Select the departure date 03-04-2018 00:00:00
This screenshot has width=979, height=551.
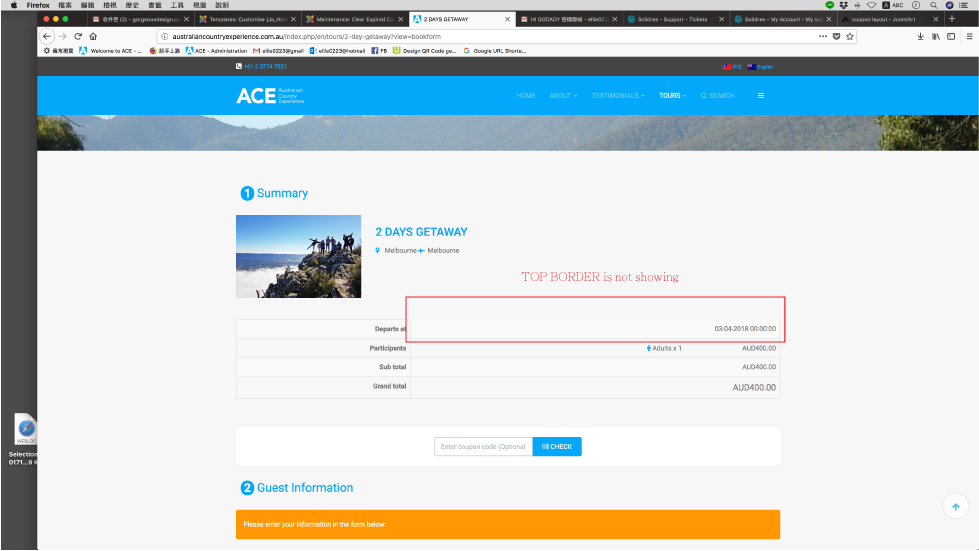pyautogui.click(x=745, y=328)
